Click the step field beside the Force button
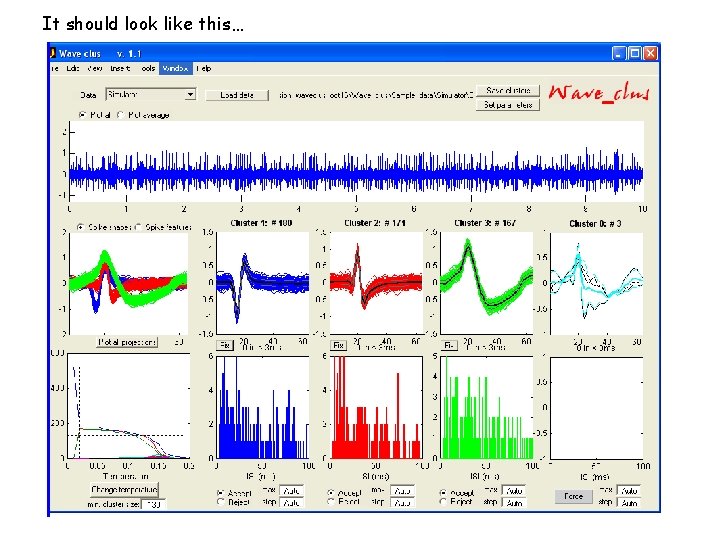This screenshot has height=540, width=720. click(629, 503)
